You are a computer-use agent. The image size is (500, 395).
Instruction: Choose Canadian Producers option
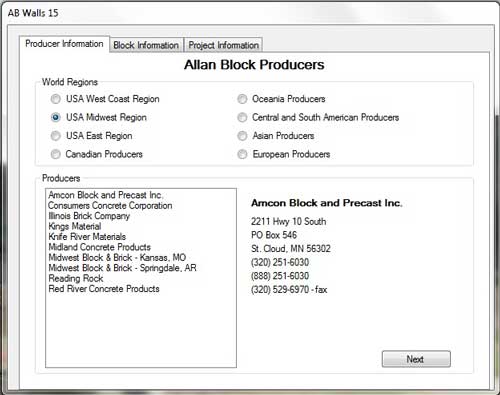(56, 154)
